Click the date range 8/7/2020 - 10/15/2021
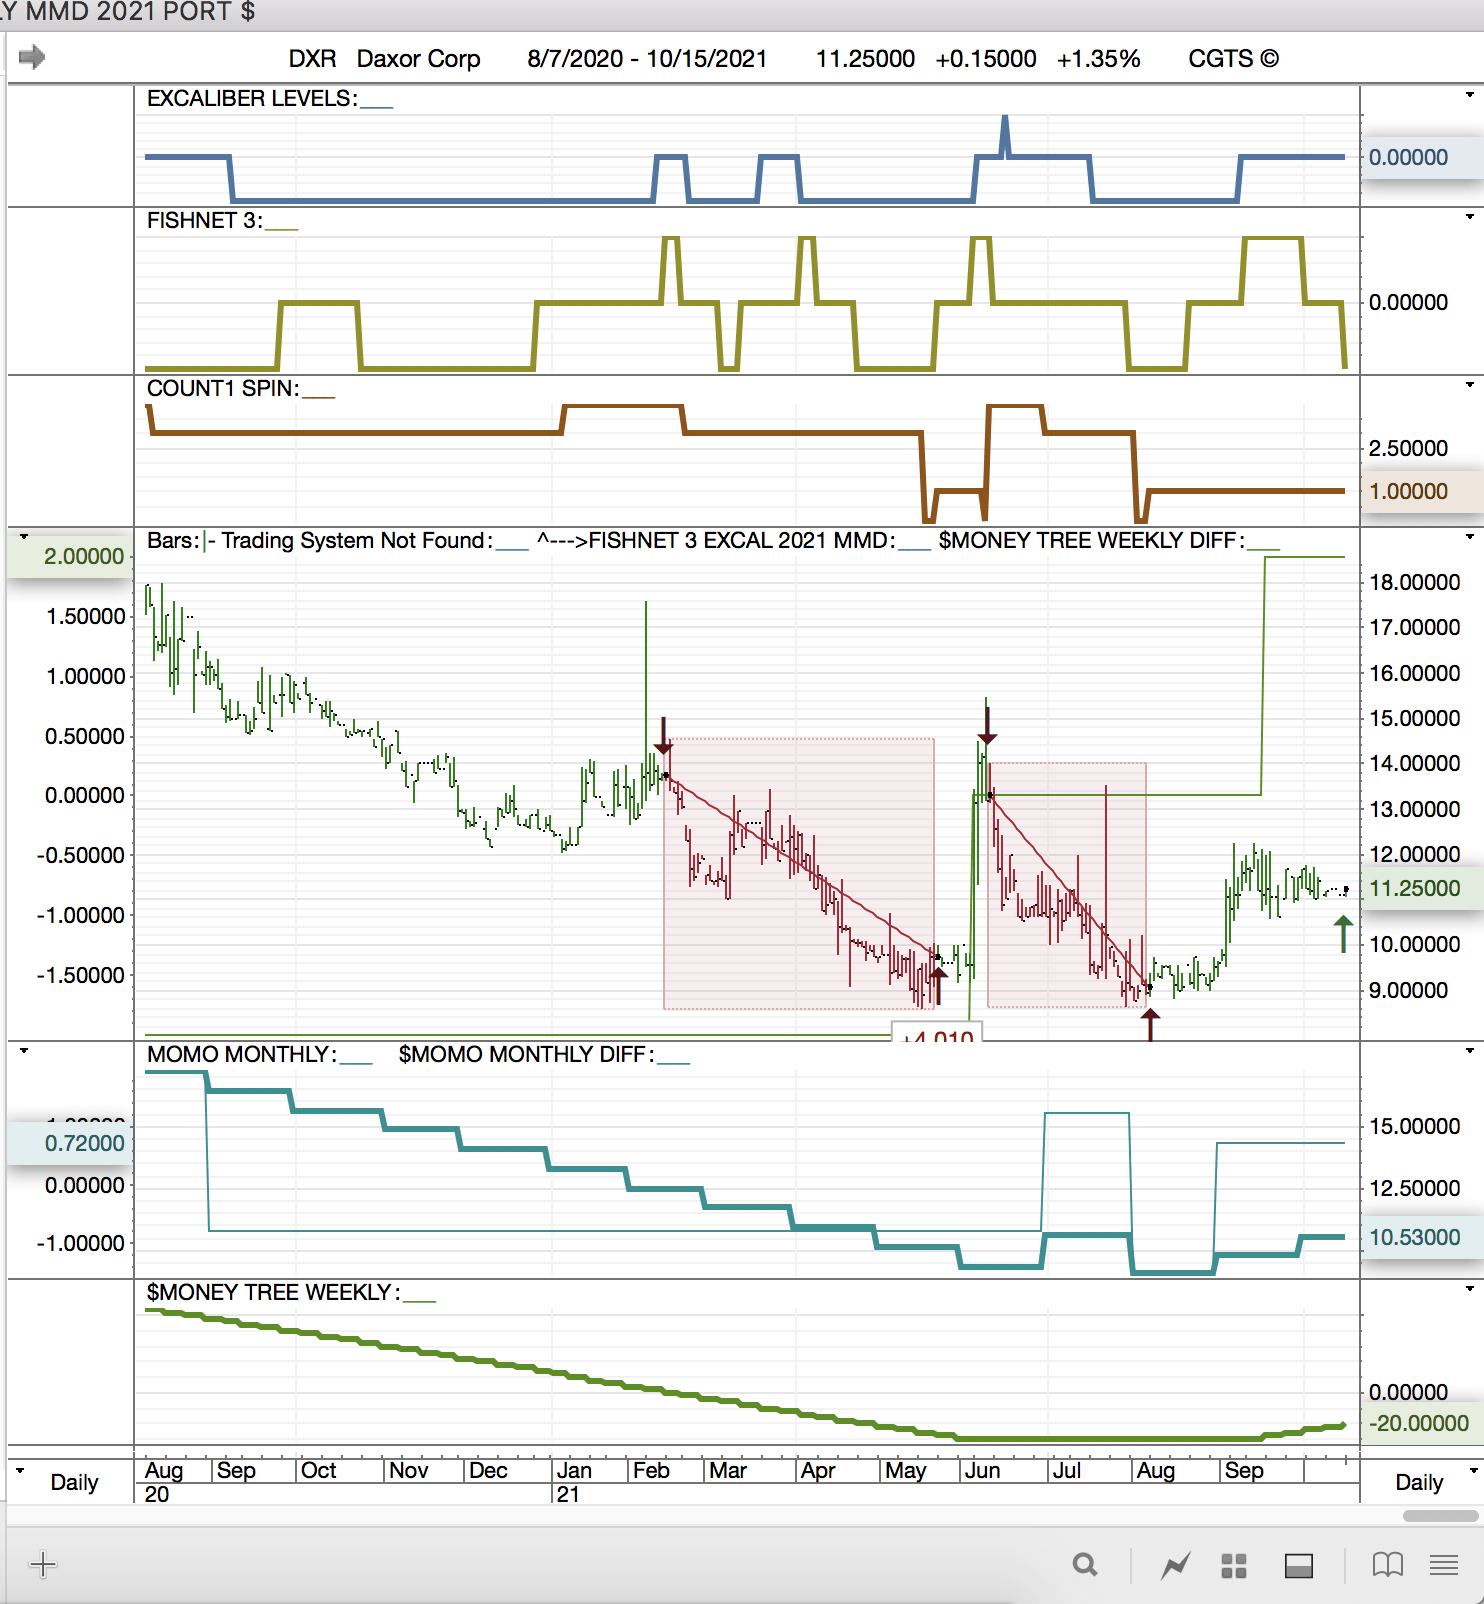The height and width of the screenshot is (1604, 1484). click(x=647, y=59)
